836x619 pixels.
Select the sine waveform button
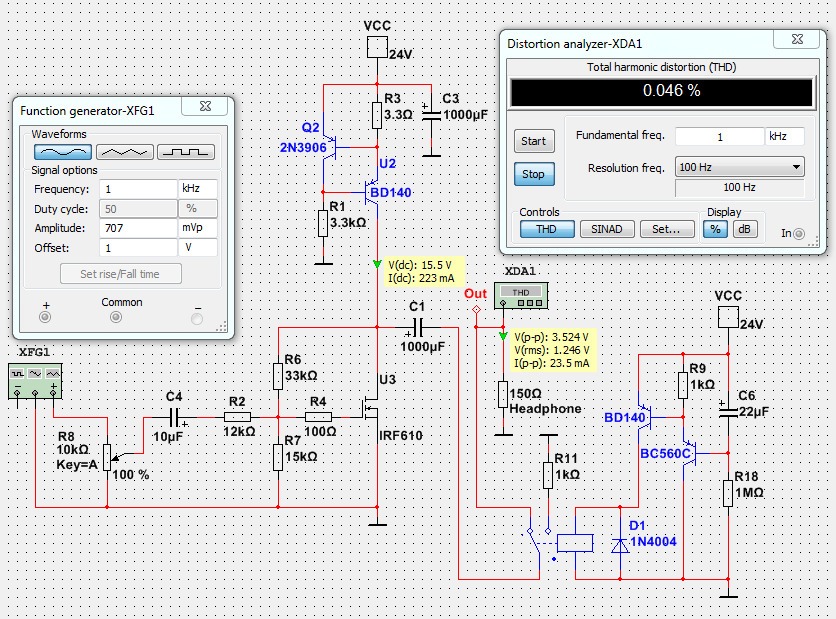(x=63, y=152)
